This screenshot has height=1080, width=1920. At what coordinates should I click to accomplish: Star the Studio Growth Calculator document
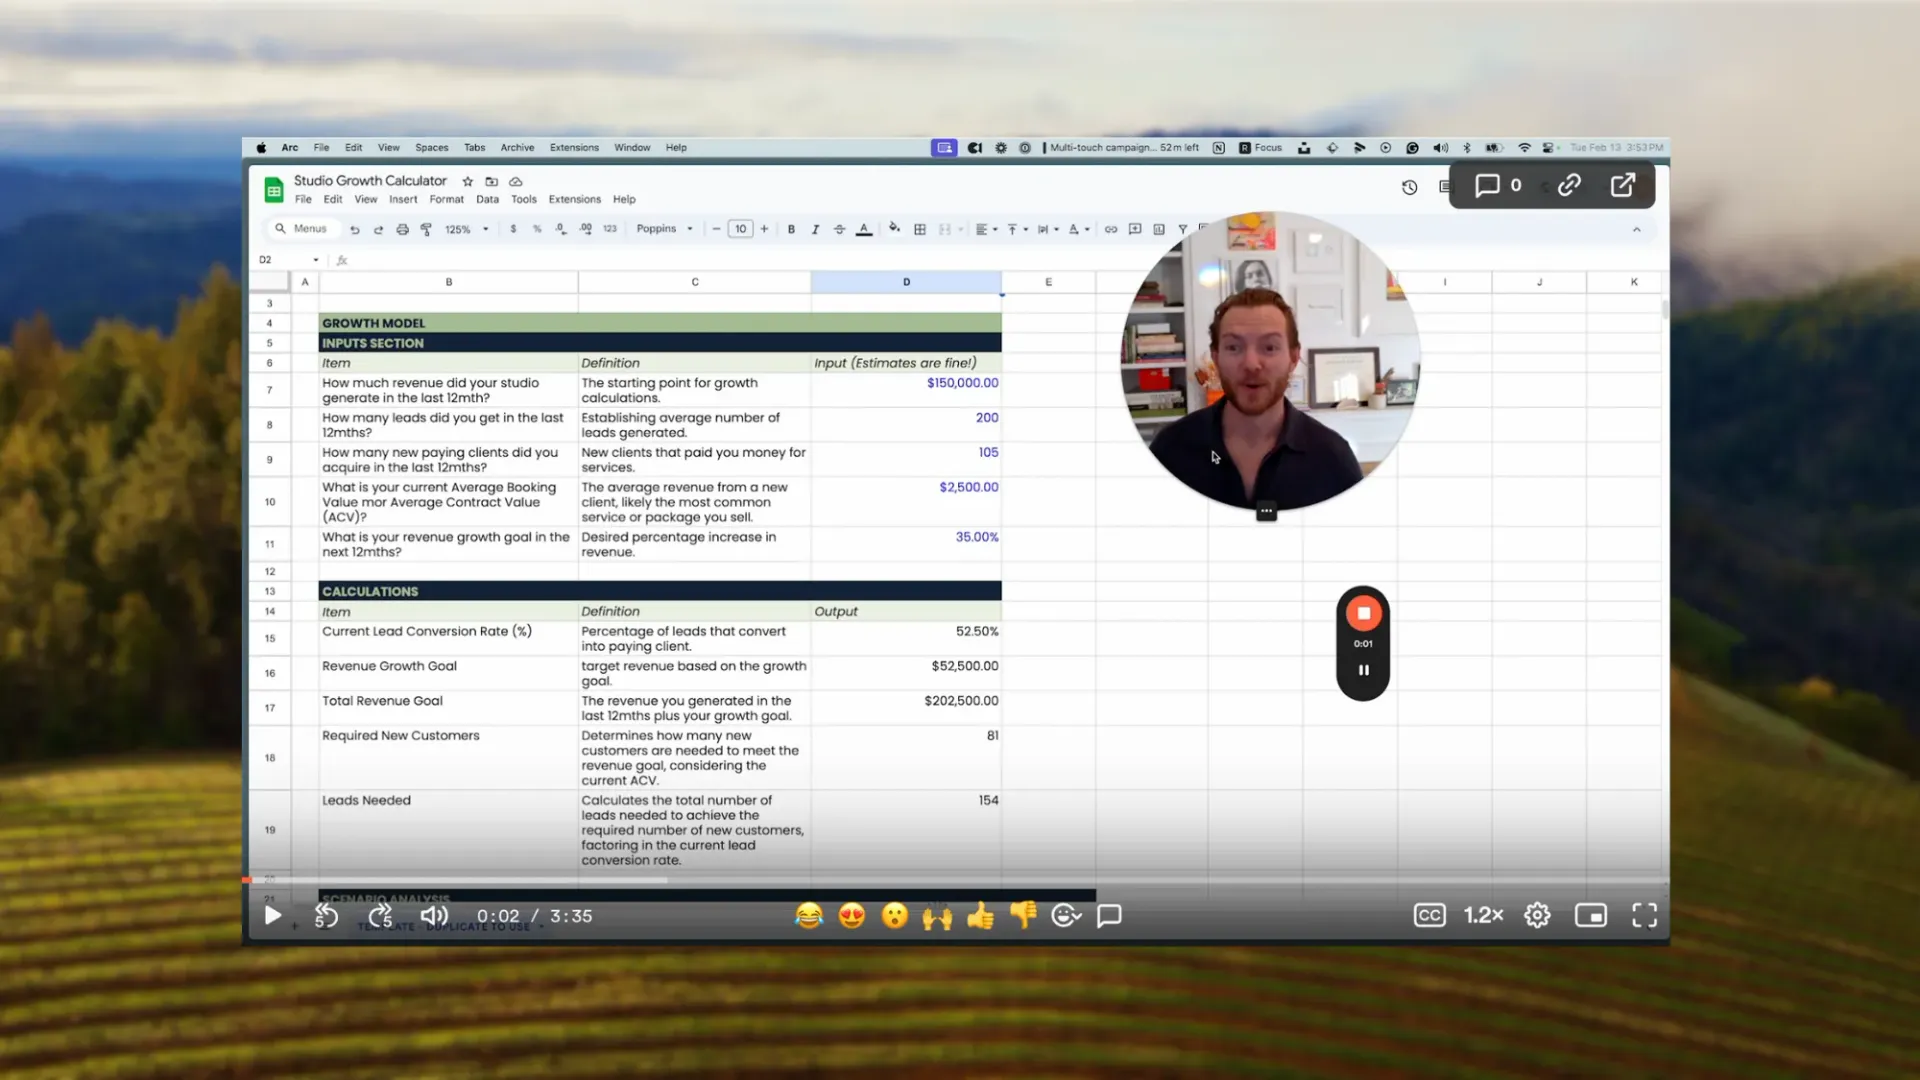tap(467, 181)
